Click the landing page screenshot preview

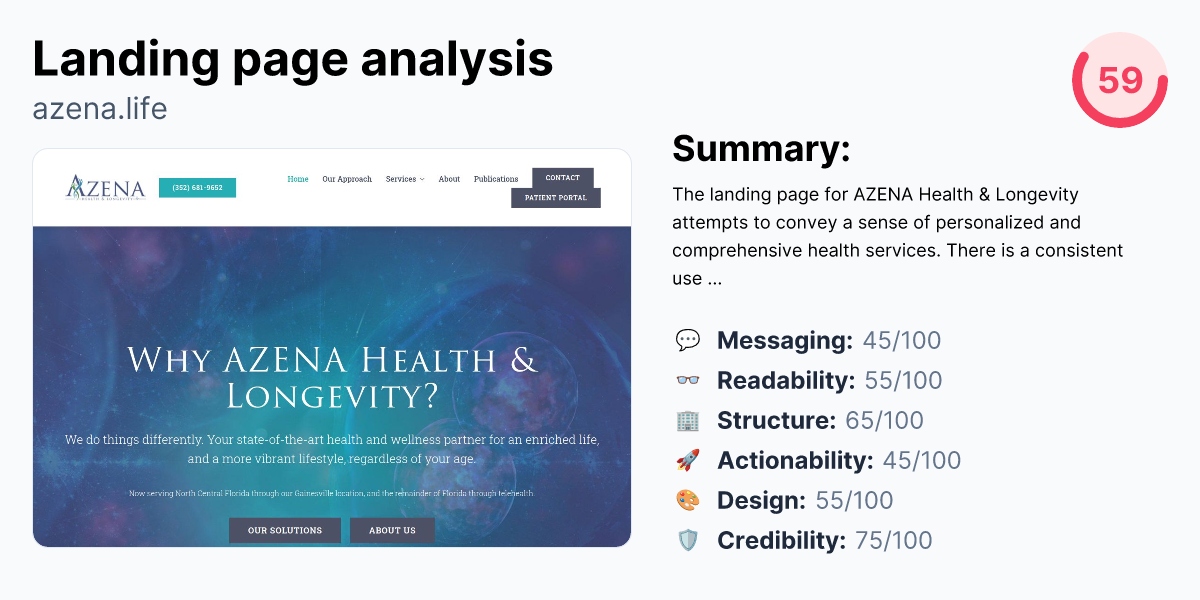pyautogui.click(x=332, y=348)
